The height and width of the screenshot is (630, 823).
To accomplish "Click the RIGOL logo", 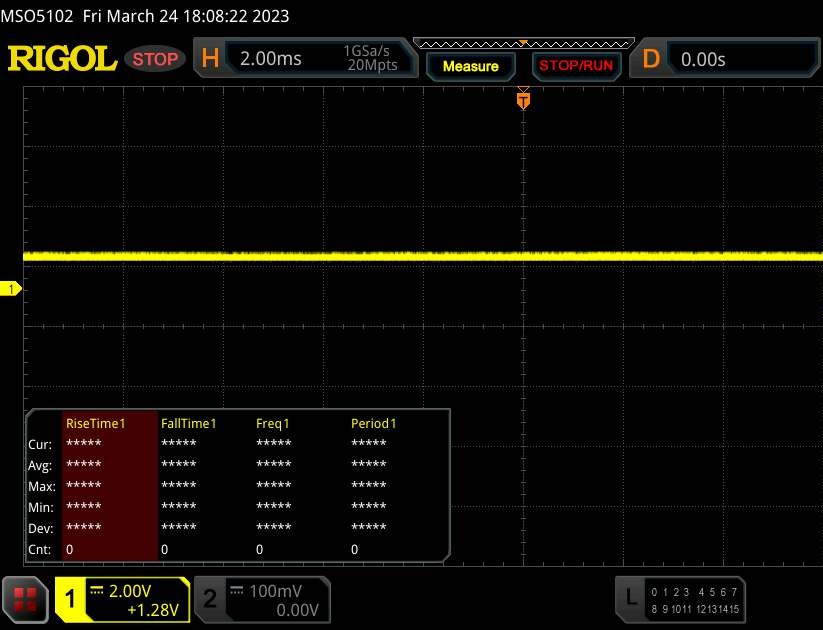I will [x=62, y=58].
